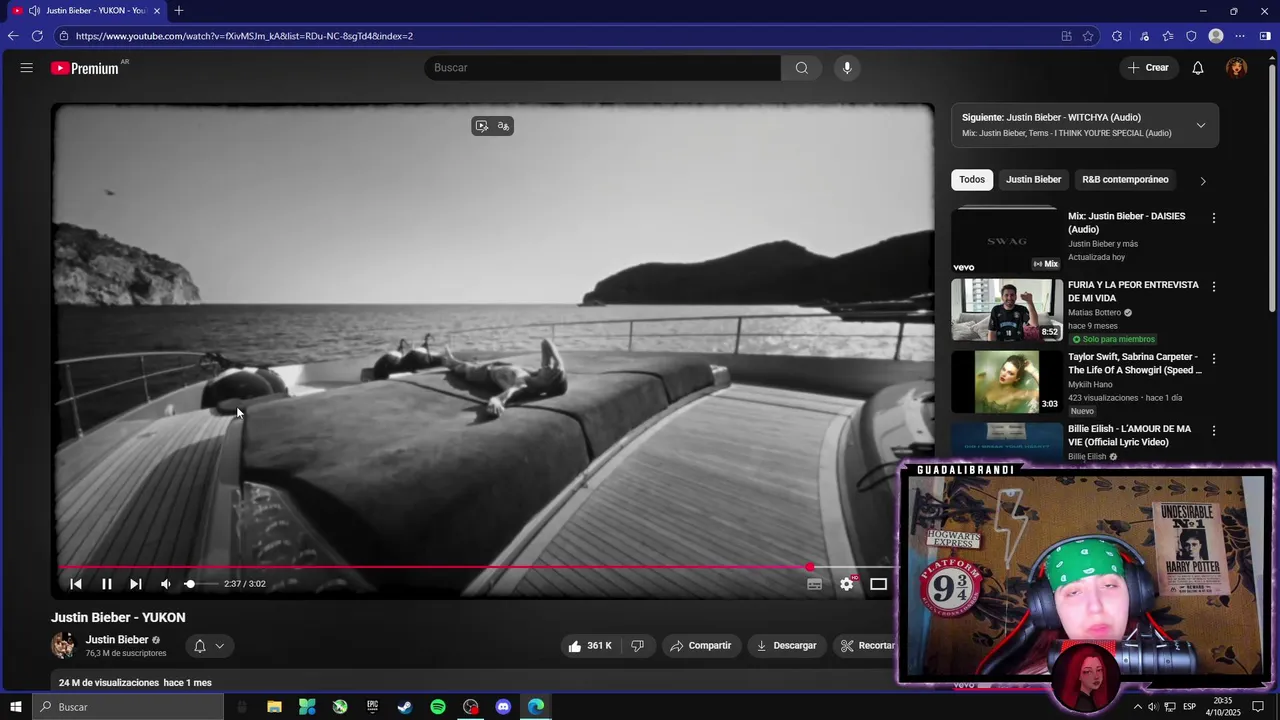Show hidden system tray icons
Viewport: 1280px width, 720px height.
tap(1137, 707)
